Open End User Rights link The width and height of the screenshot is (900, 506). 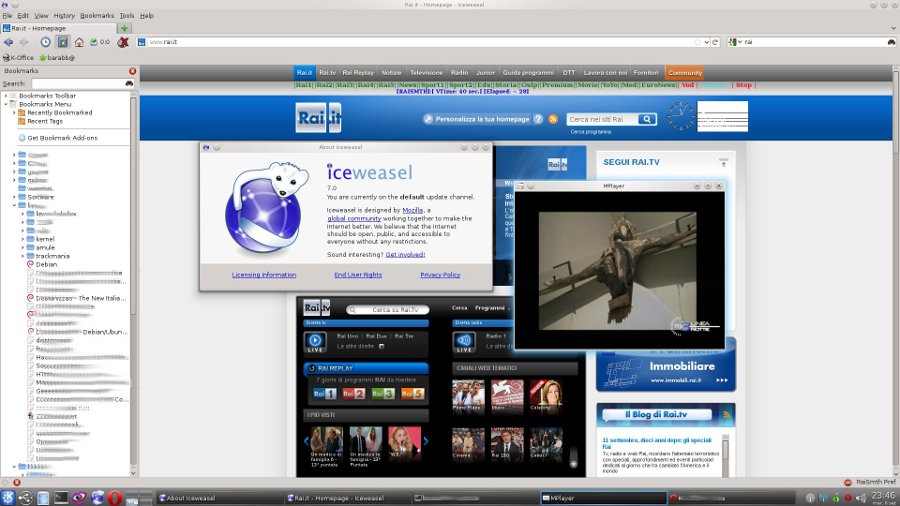pos(358,275)
